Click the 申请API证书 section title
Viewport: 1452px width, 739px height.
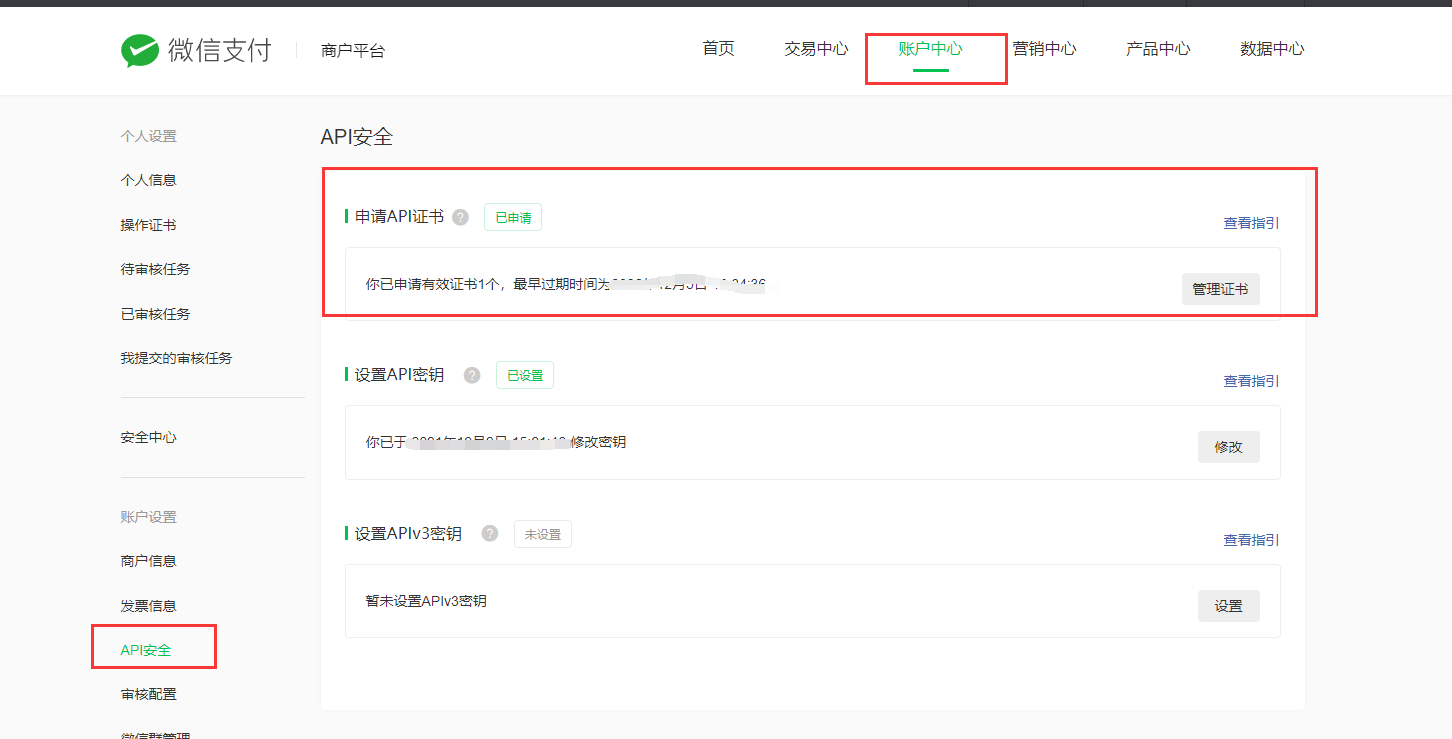pyautogui.click(x=399, y=217)
